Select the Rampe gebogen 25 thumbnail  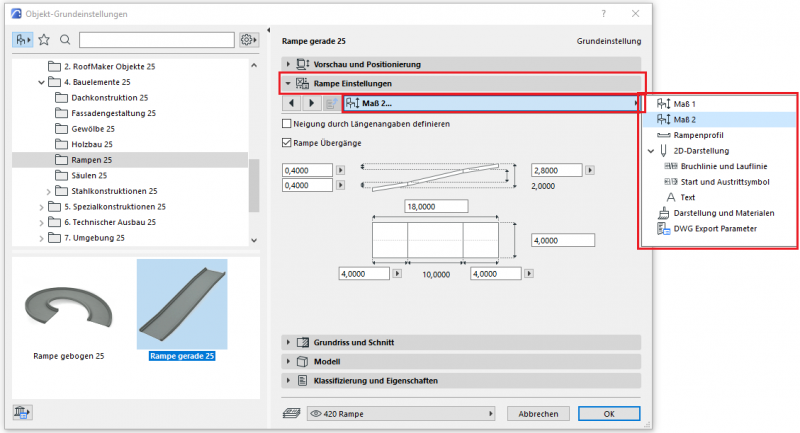click(70, 312)
